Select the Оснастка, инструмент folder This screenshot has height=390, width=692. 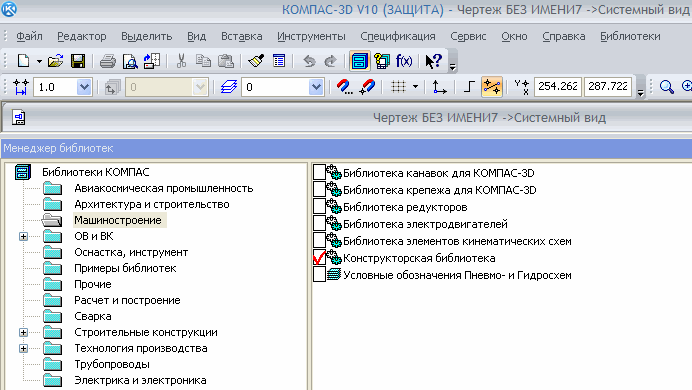click(x=131, y=252)
